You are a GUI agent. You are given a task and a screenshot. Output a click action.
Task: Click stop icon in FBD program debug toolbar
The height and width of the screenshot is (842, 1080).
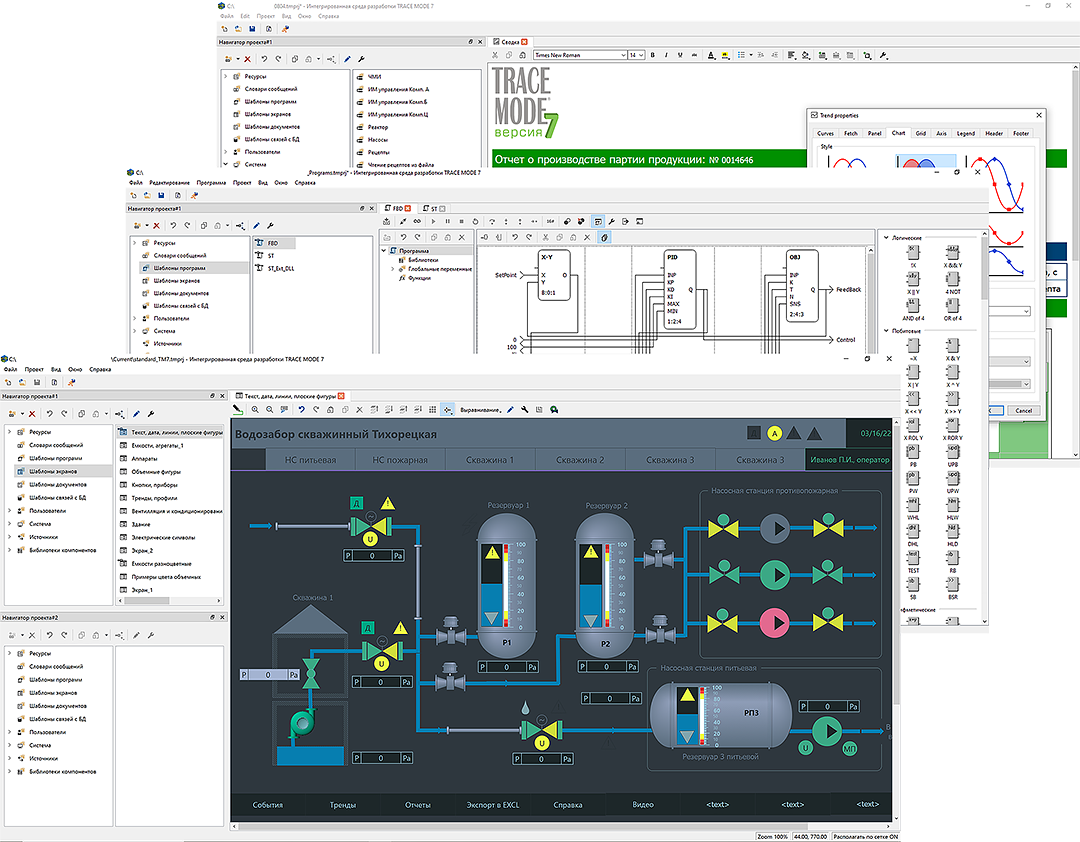point(461,221)
